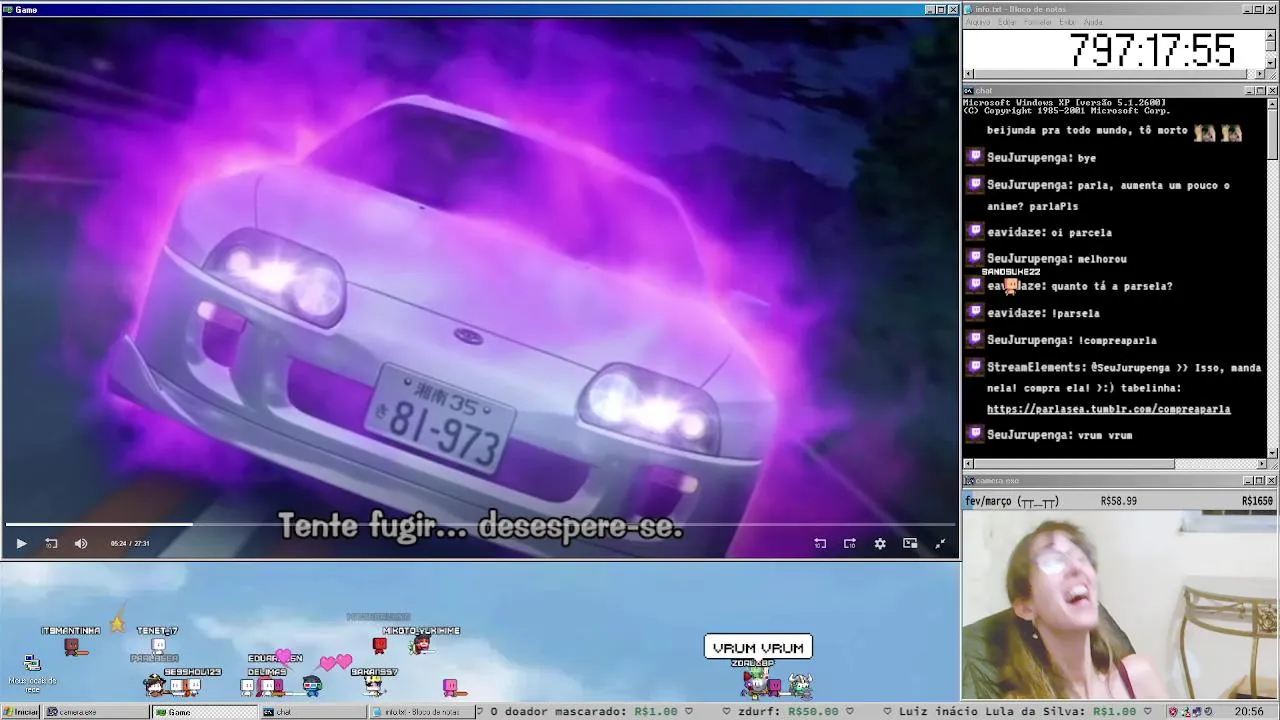Toggle picture-in-picture mode in player
The image size is (1280, 720).
click(910, 543)
